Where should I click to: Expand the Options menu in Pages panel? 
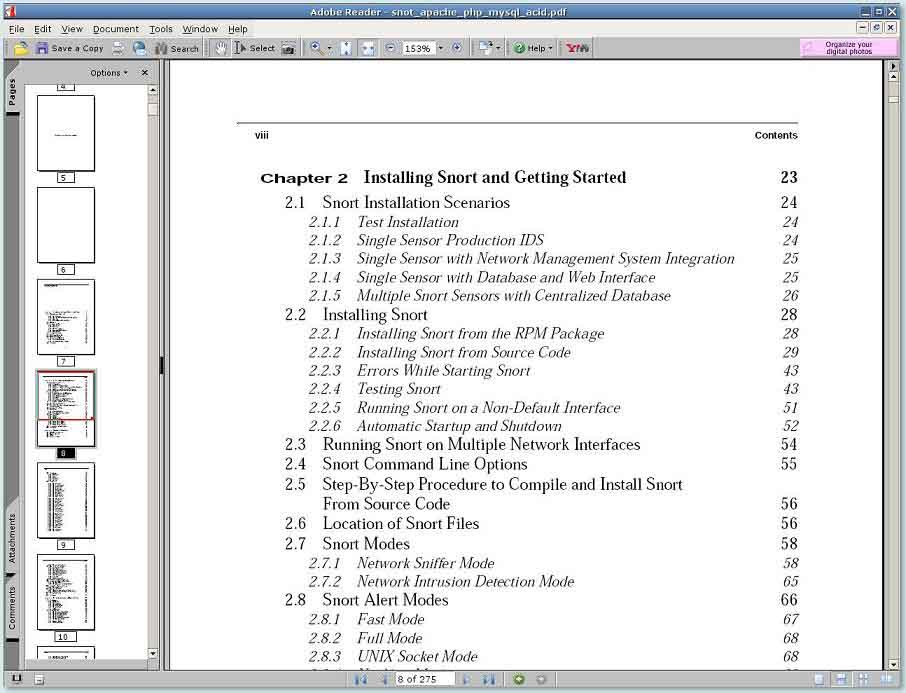tap(108, 73)
